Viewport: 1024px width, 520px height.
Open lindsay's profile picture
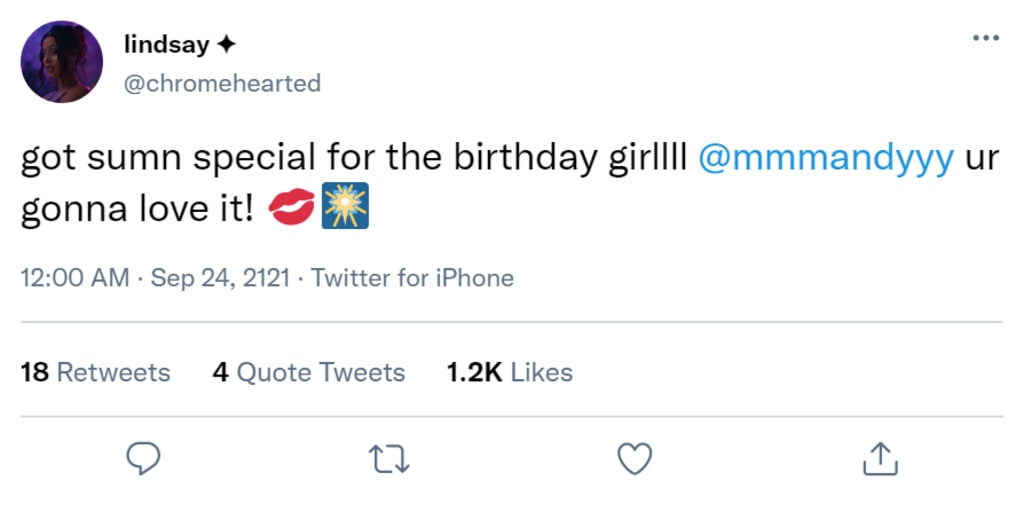tap(62, 62)
